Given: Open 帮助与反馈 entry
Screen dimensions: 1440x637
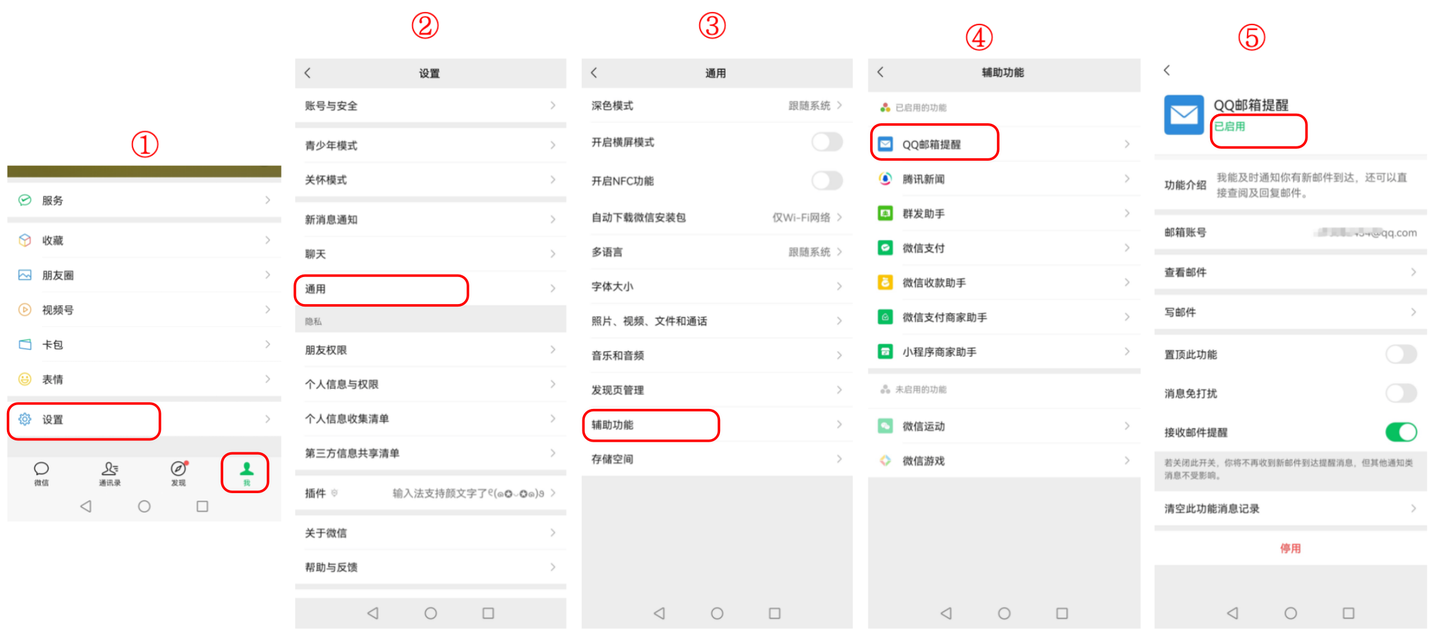Looking at the screenshot, I should coord(430,567).
